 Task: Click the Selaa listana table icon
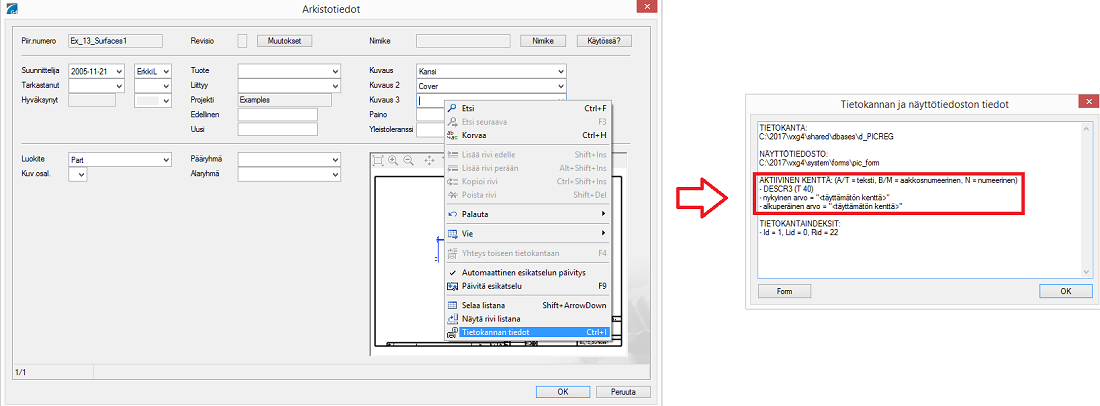pos(452,305)
